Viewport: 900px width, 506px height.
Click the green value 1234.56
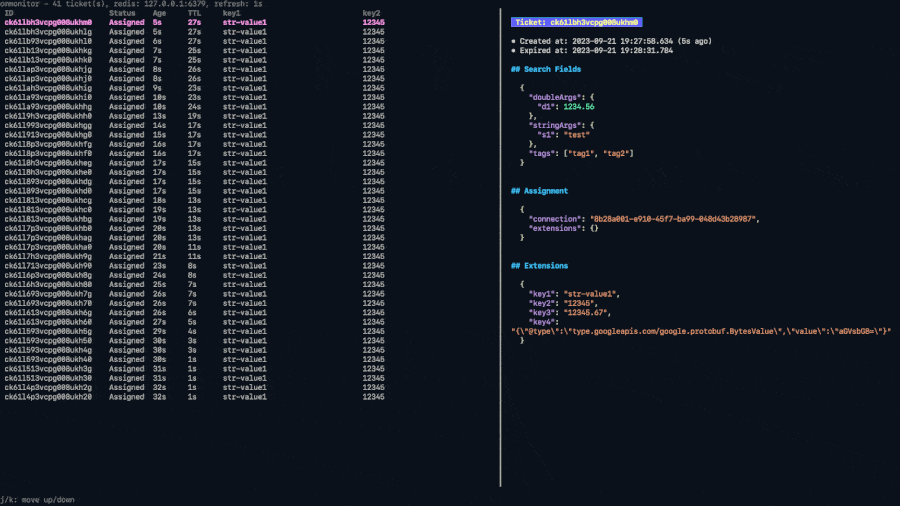[x=579, y=107]
